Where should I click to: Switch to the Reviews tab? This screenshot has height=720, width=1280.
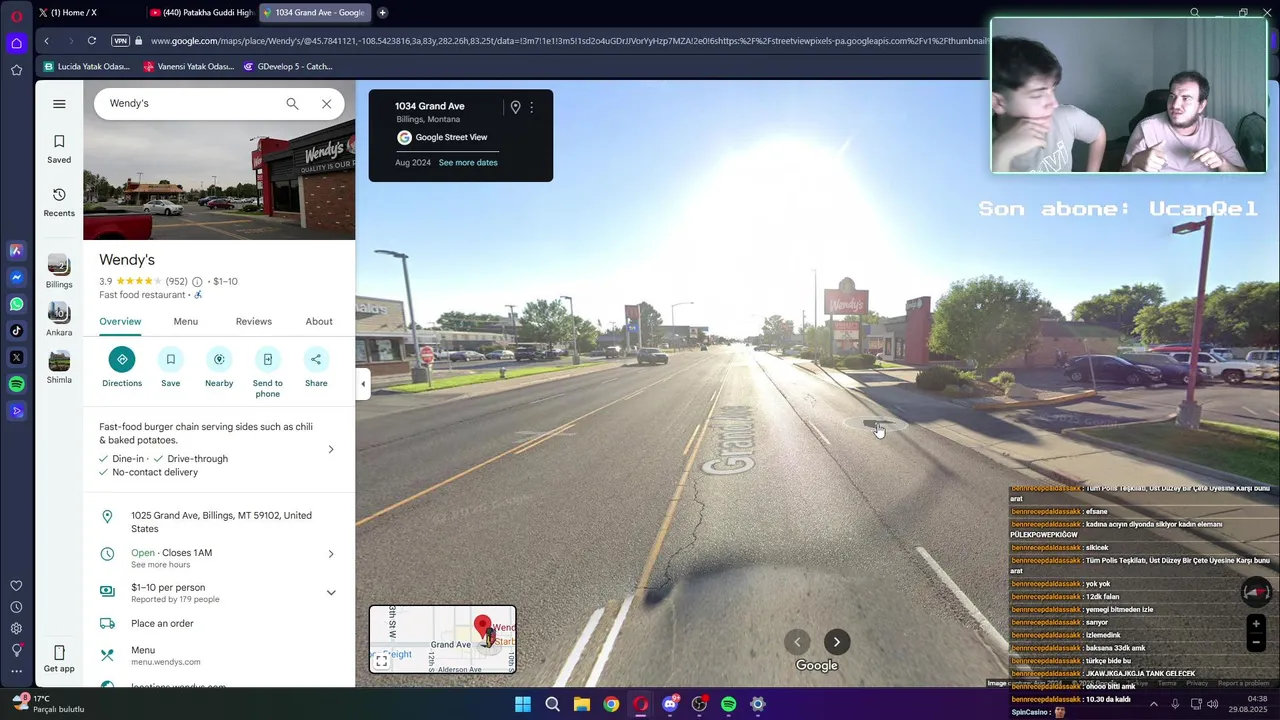pos(254,321)
